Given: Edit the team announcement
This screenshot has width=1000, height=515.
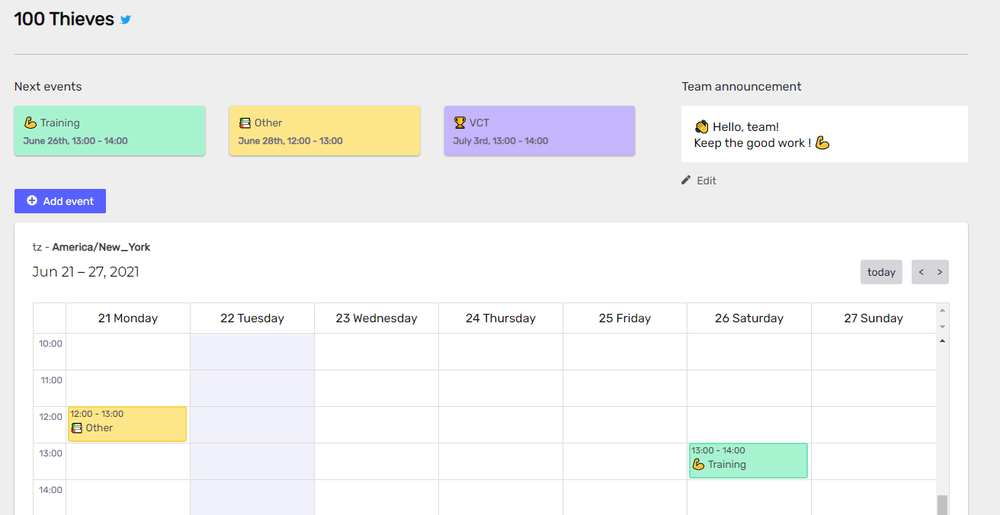Looking at the screenshot, I should point(699,180).
